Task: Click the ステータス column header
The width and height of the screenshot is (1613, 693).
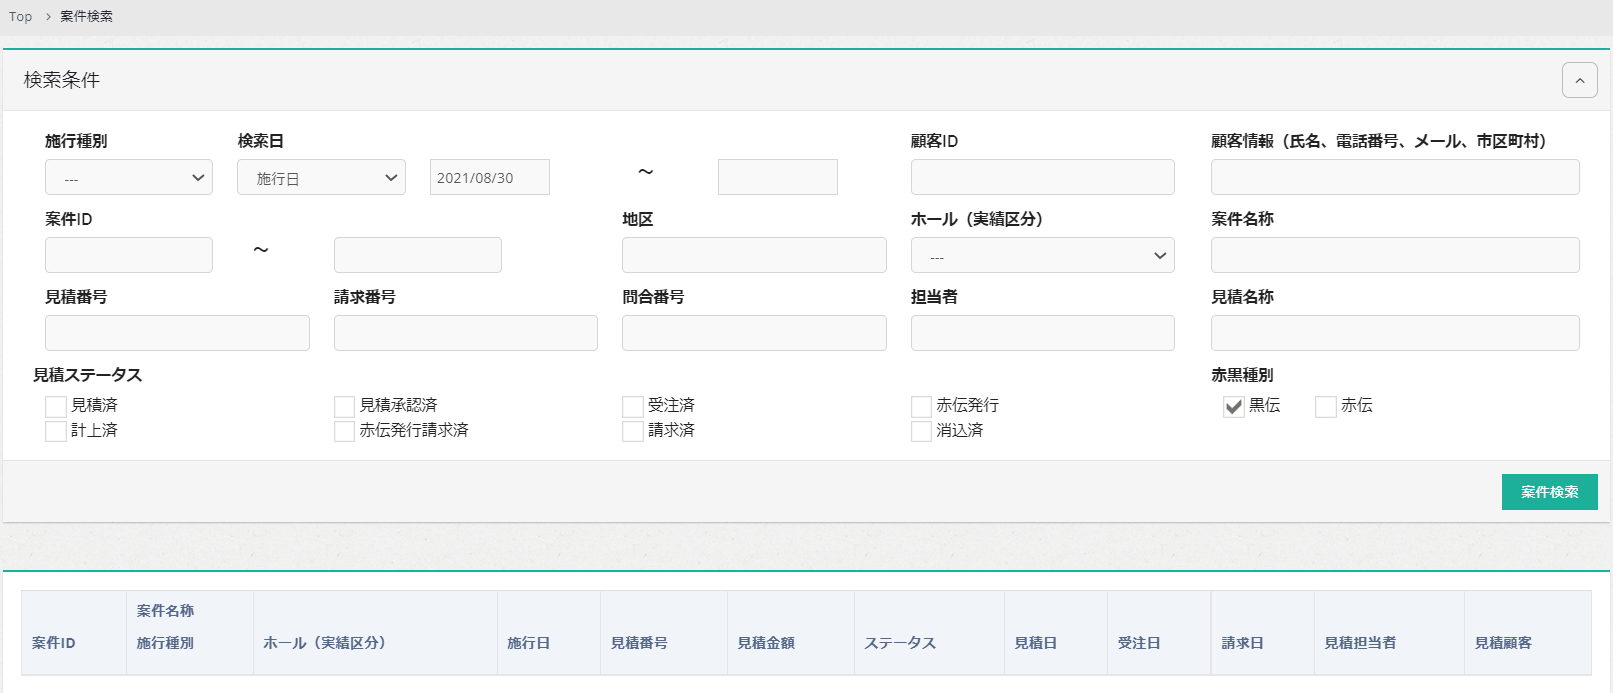Action: (900, 643)
